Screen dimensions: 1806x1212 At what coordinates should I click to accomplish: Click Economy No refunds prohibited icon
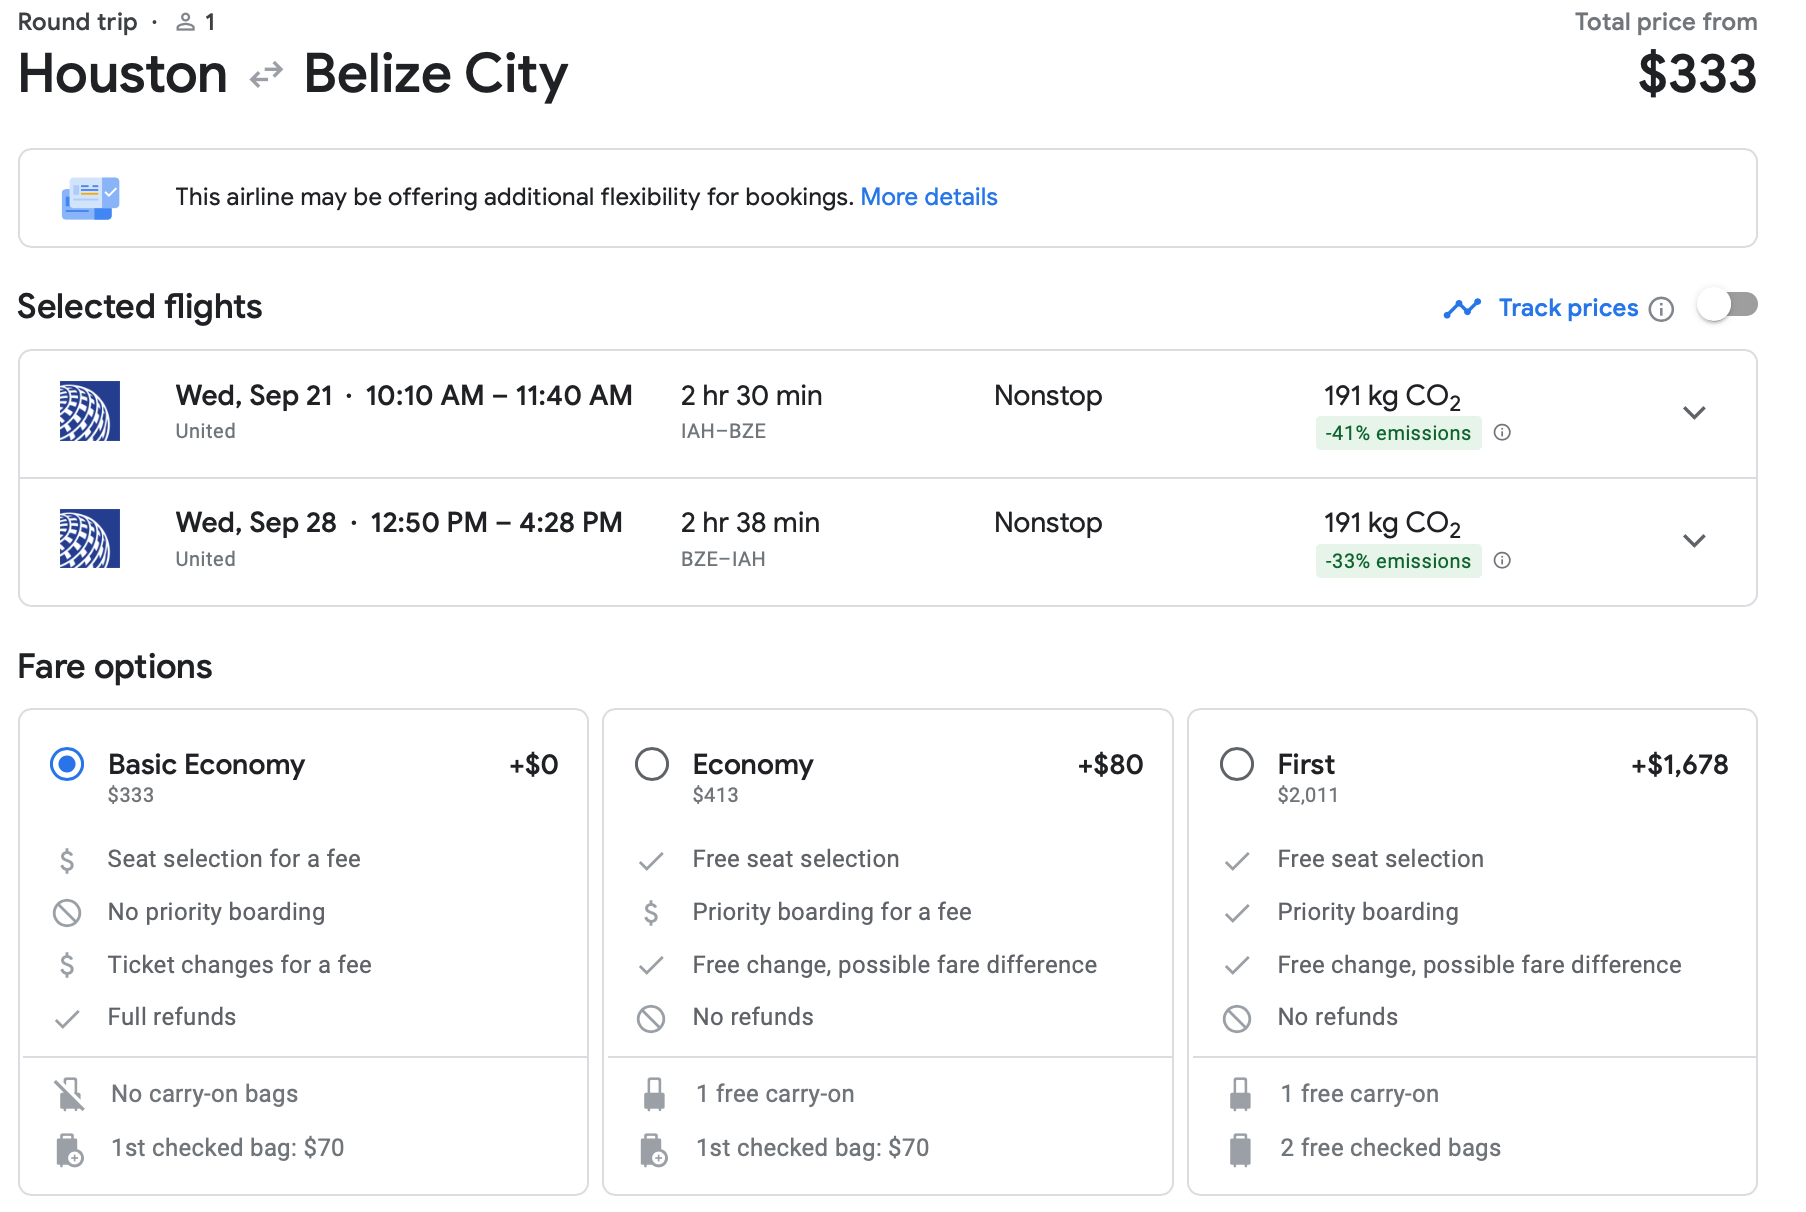651,1019
